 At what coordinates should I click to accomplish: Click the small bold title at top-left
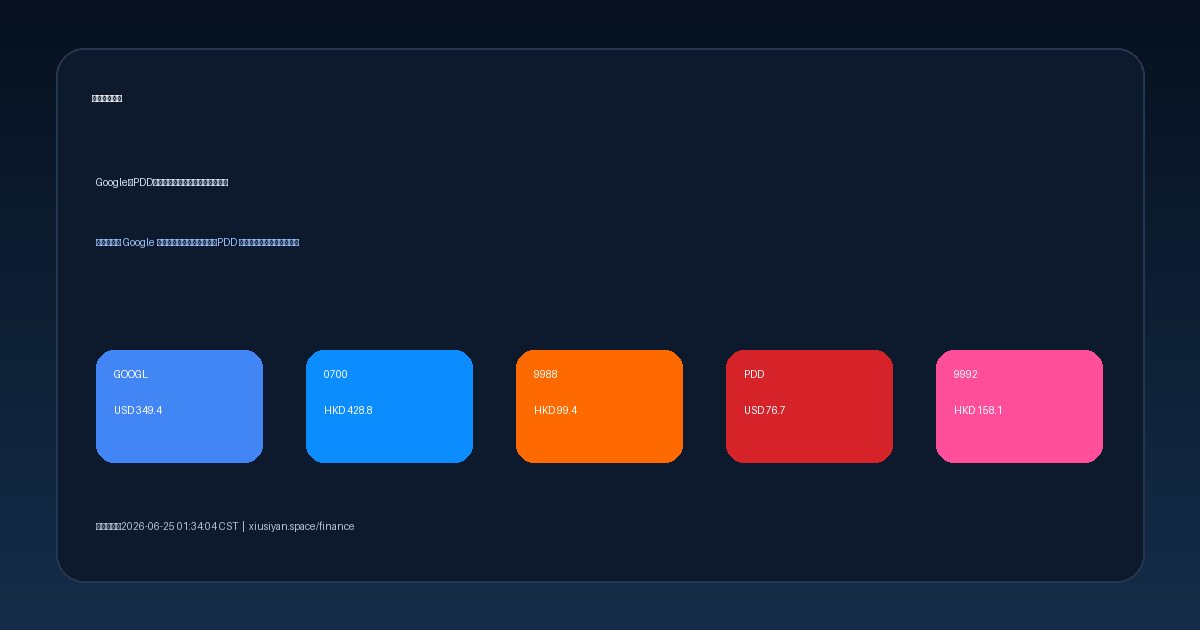coord(107,98)
